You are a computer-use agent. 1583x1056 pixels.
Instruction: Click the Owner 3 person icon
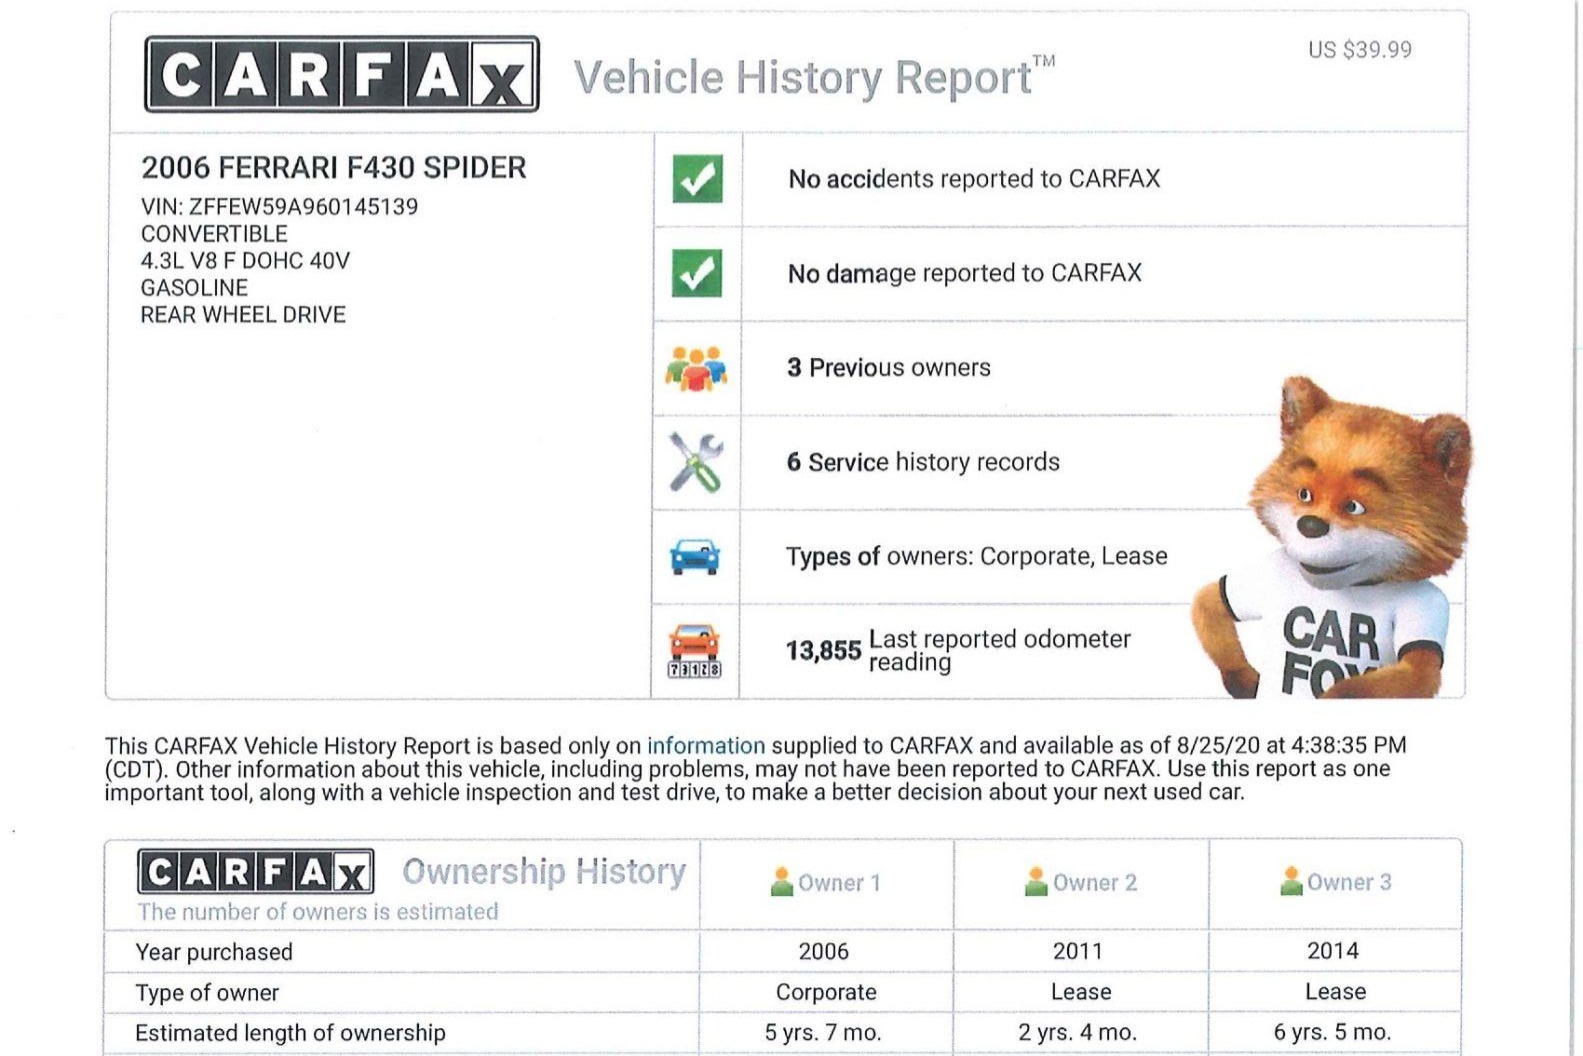click(x=1291, y=882)
